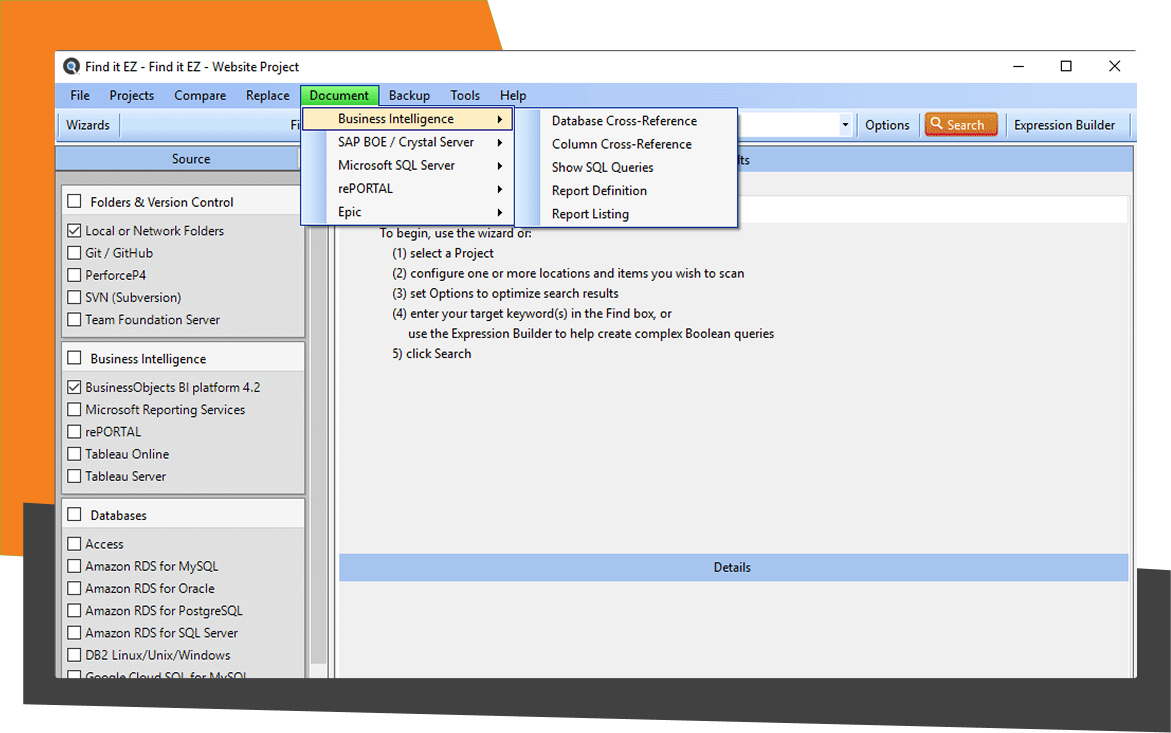Uncheck BusinessObjects BI platform 4.2
Screen dimensions: 1171x733
(x=74, y=387)
